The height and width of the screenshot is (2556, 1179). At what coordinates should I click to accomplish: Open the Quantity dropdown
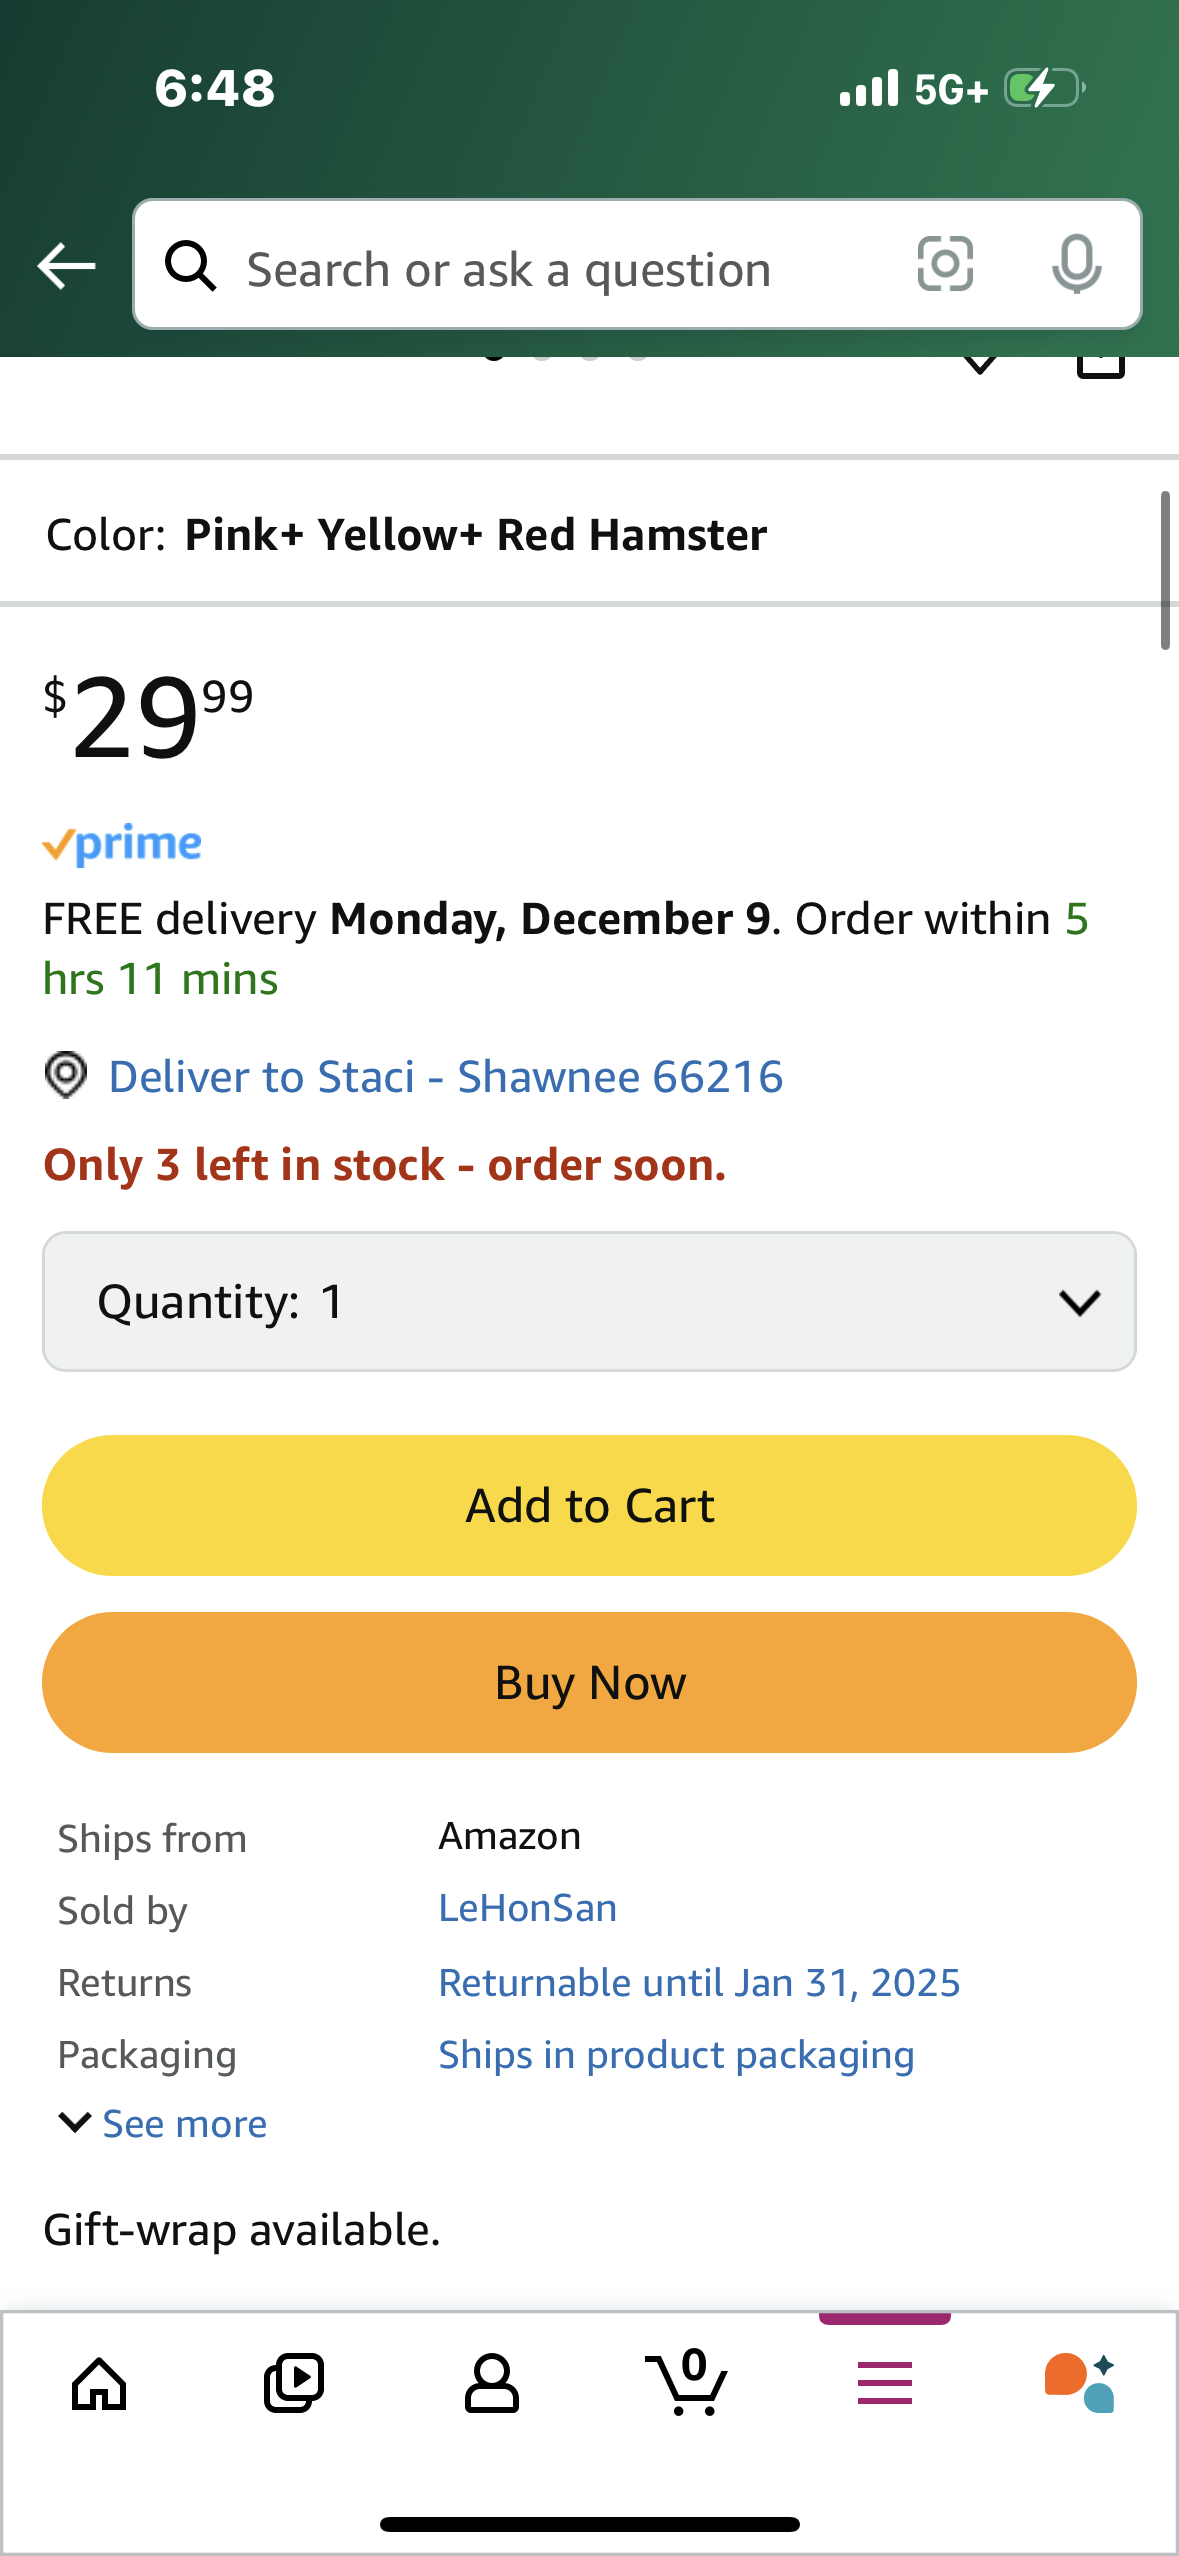(589, 1302)
